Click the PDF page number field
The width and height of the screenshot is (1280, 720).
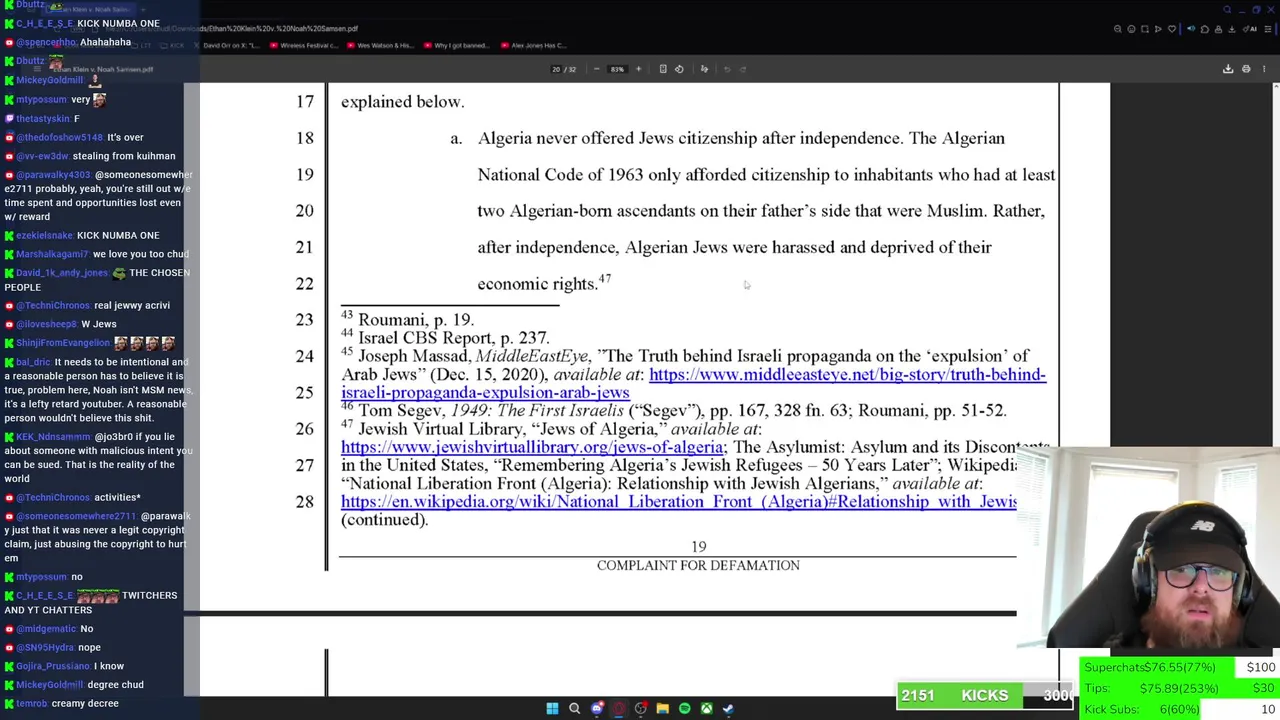tap(556, 69)
